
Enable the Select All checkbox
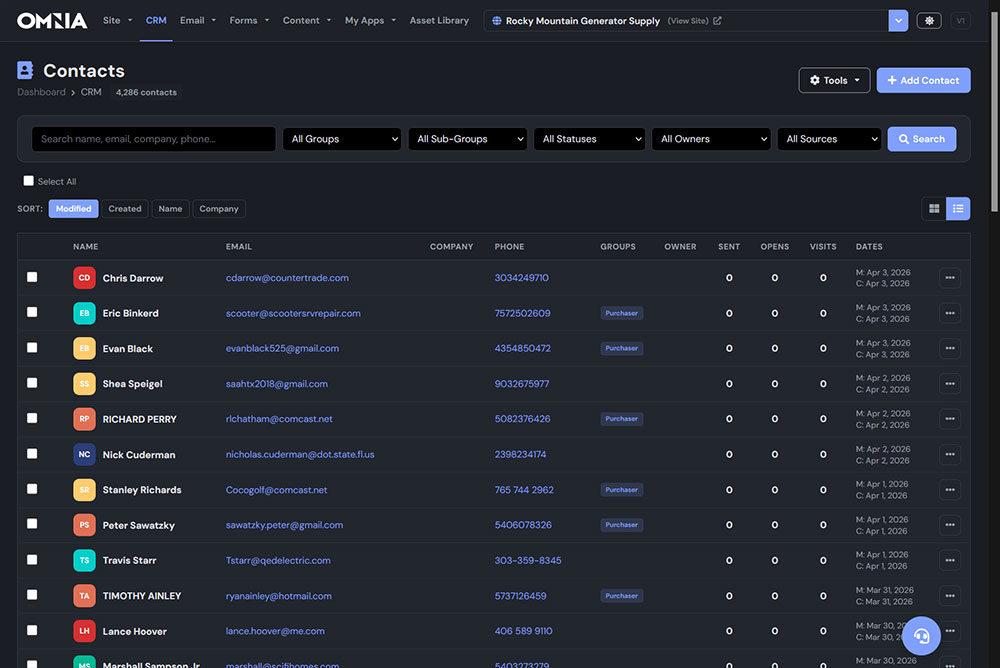pos(27,181)
